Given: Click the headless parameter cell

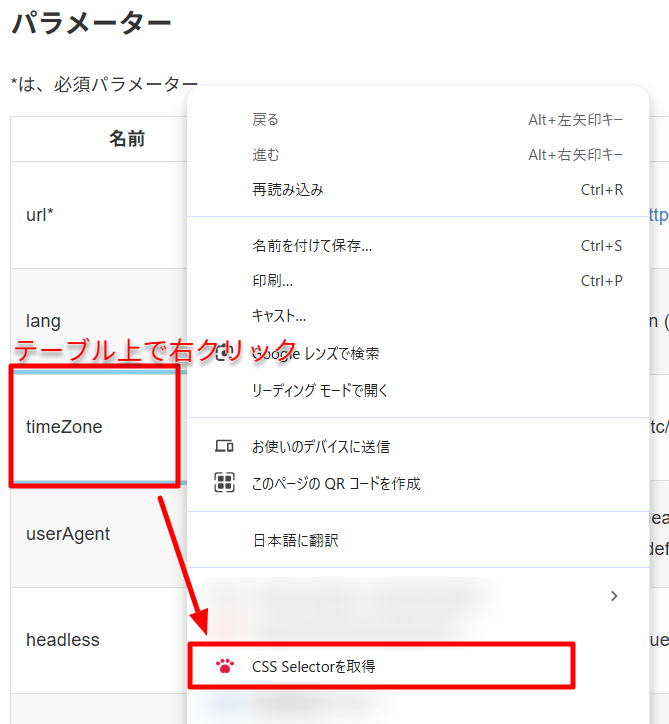Looking at the screenshot, I should [x=63, y=640].
